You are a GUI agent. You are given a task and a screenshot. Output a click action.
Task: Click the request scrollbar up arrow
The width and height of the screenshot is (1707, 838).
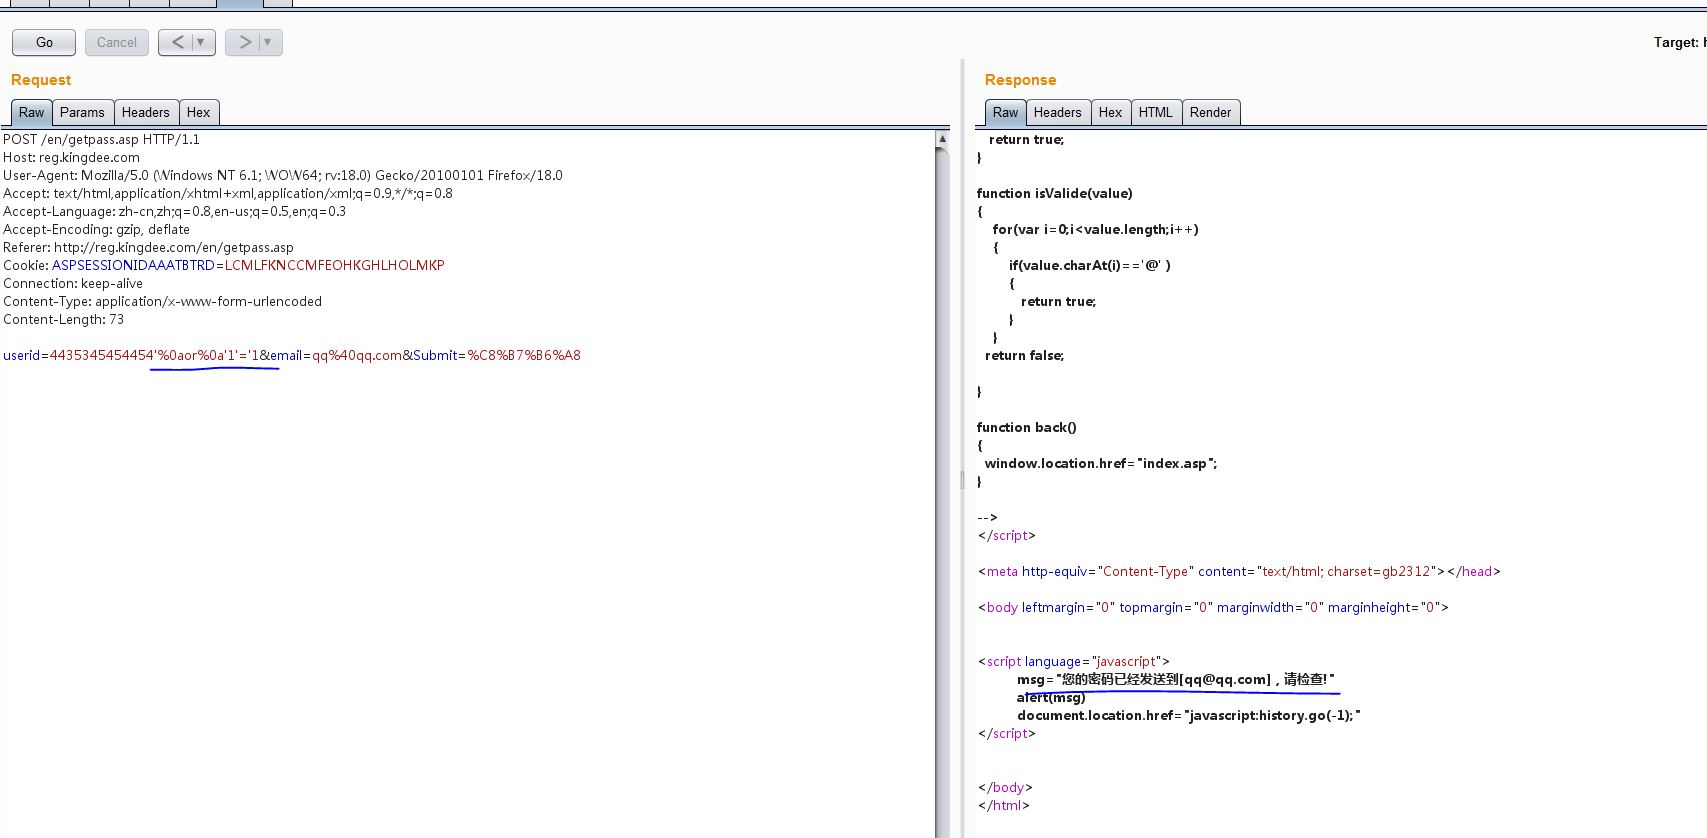click(x=942, y=139)
